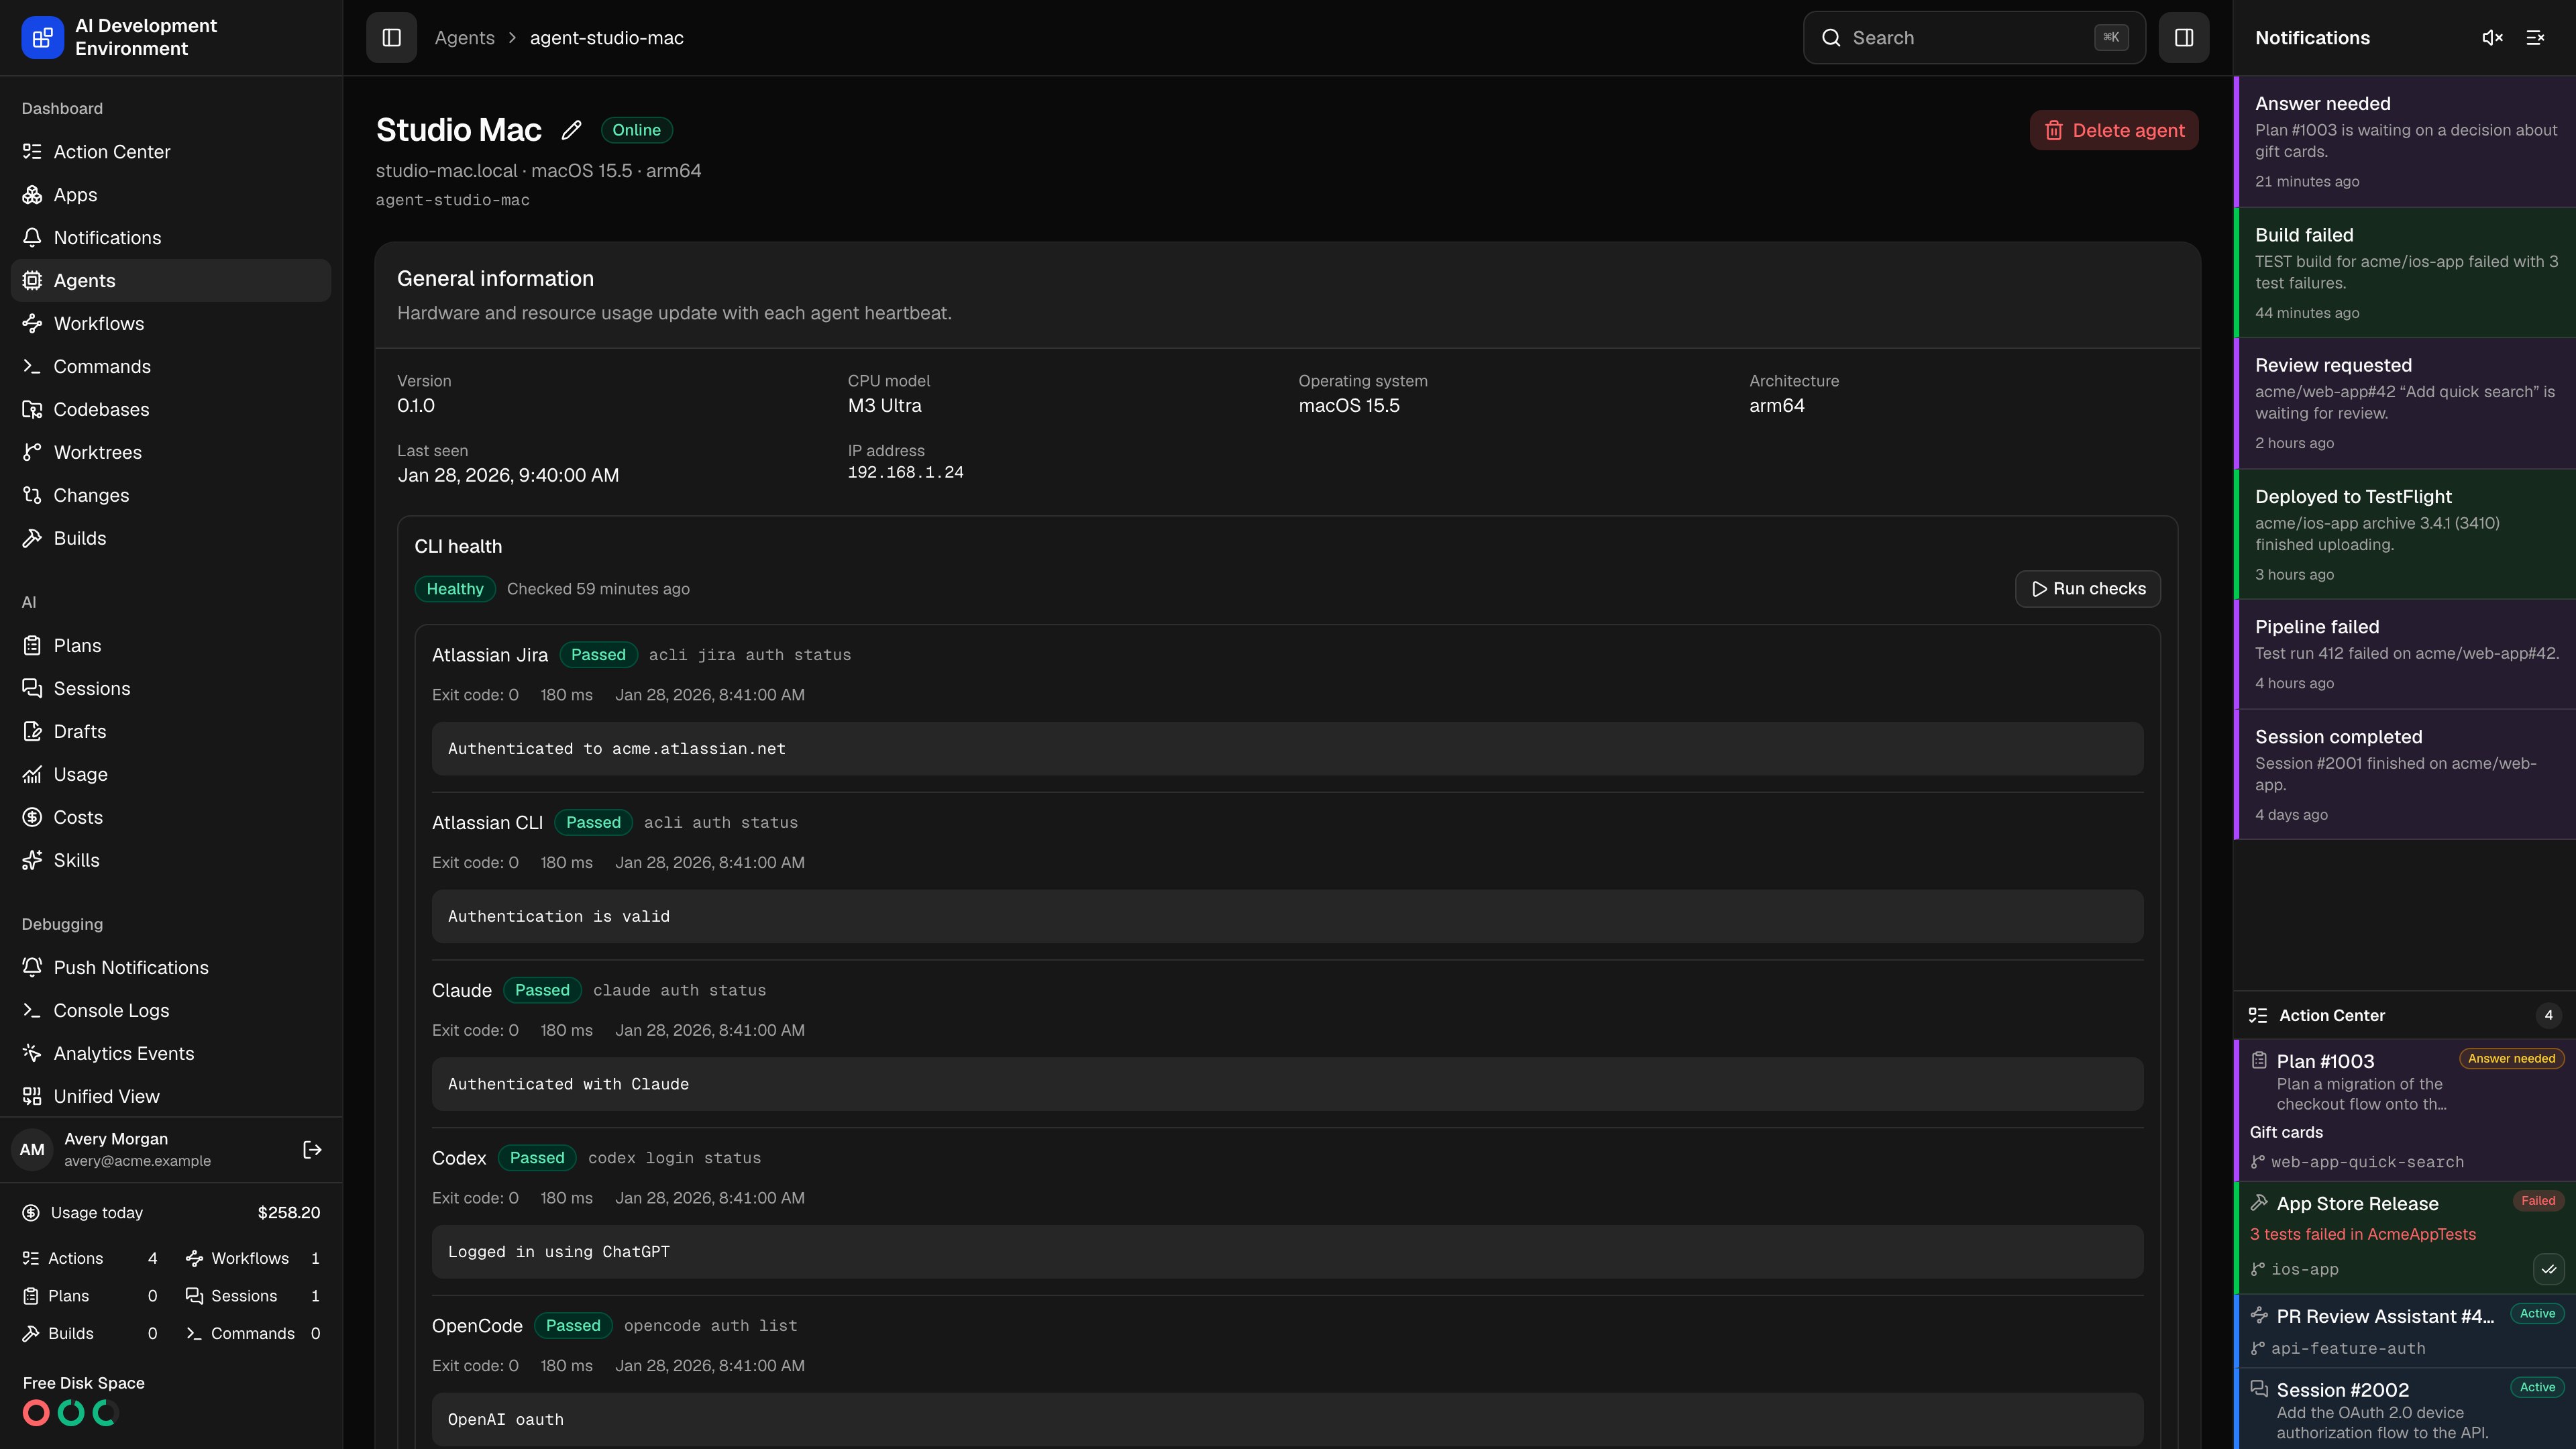Go to Agents breadcrumb link
Viewport: 2576px width, 1449px height.
[464, 38]
